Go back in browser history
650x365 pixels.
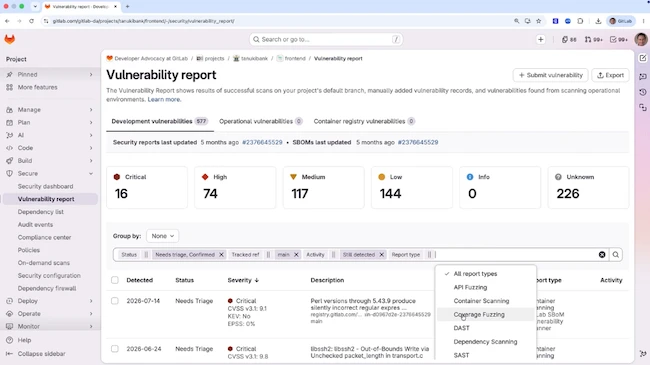coord(7,21)
